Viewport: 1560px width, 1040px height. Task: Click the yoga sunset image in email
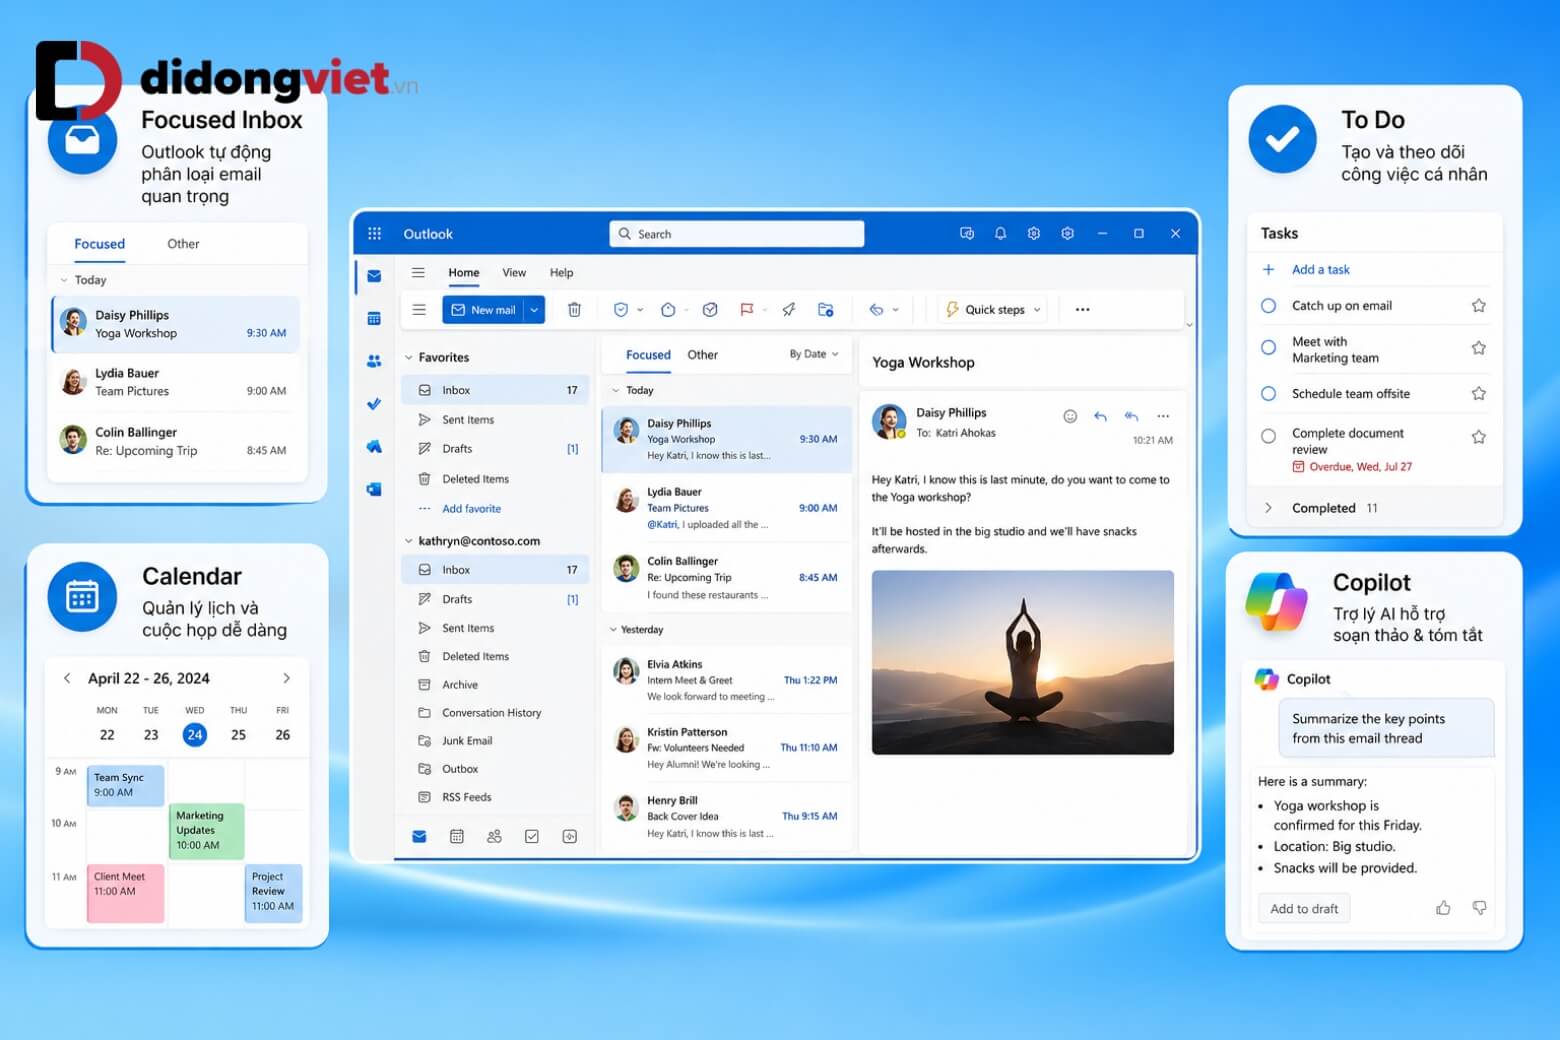(1022, 662)
